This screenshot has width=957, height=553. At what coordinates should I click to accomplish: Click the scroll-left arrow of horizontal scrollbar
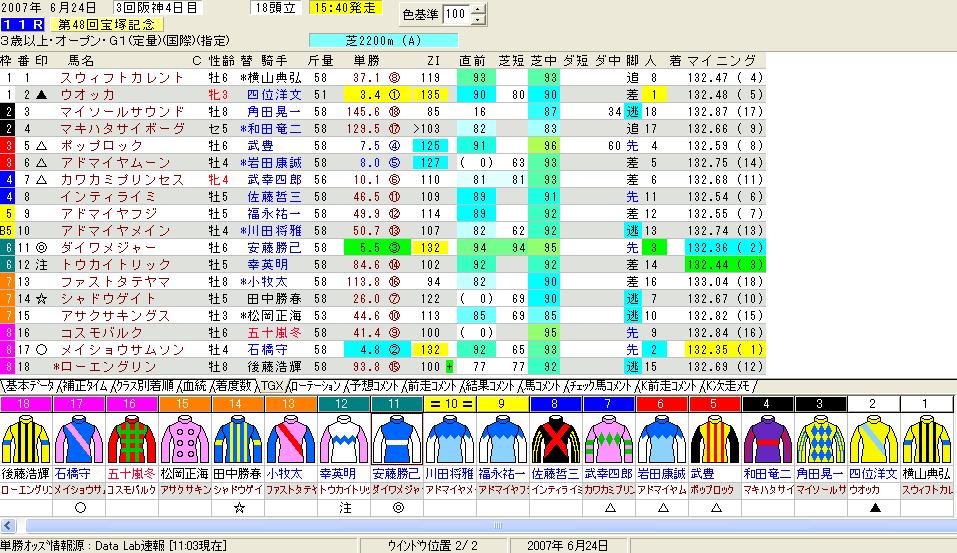click(x=8, y=526)
